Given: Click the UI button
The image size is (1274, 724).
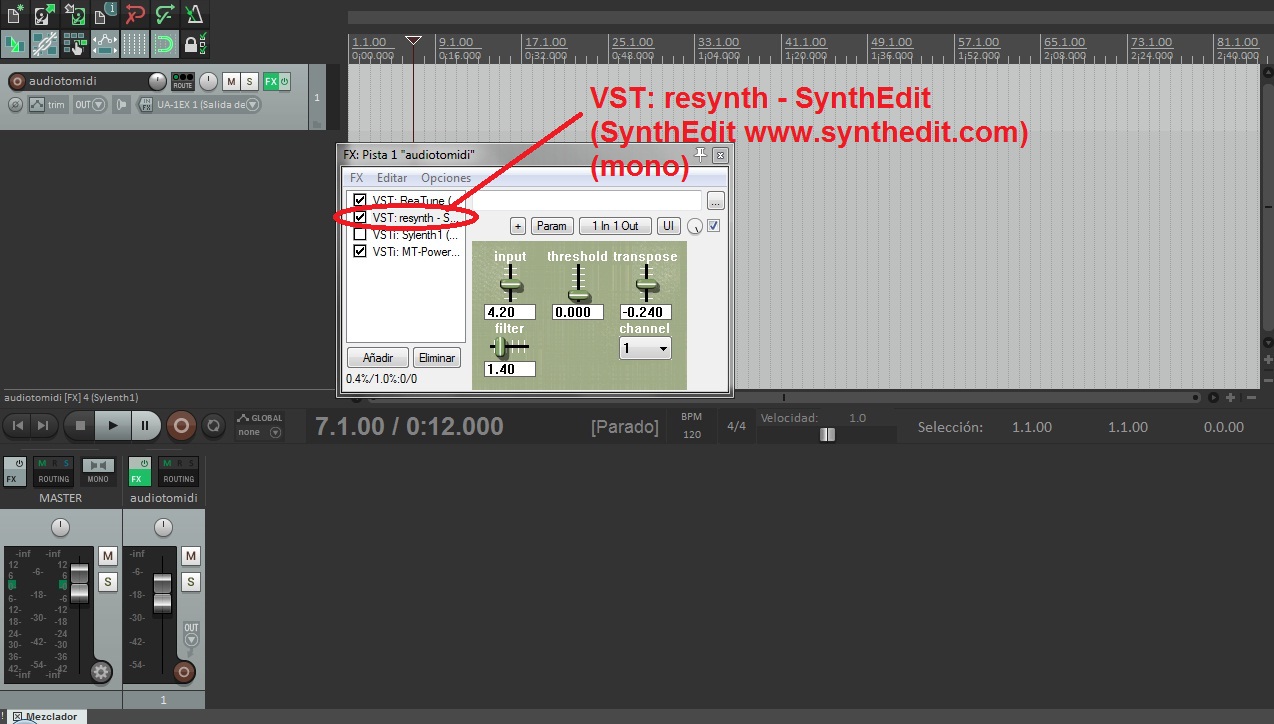Looking at the screenshot, I should 668,226.
